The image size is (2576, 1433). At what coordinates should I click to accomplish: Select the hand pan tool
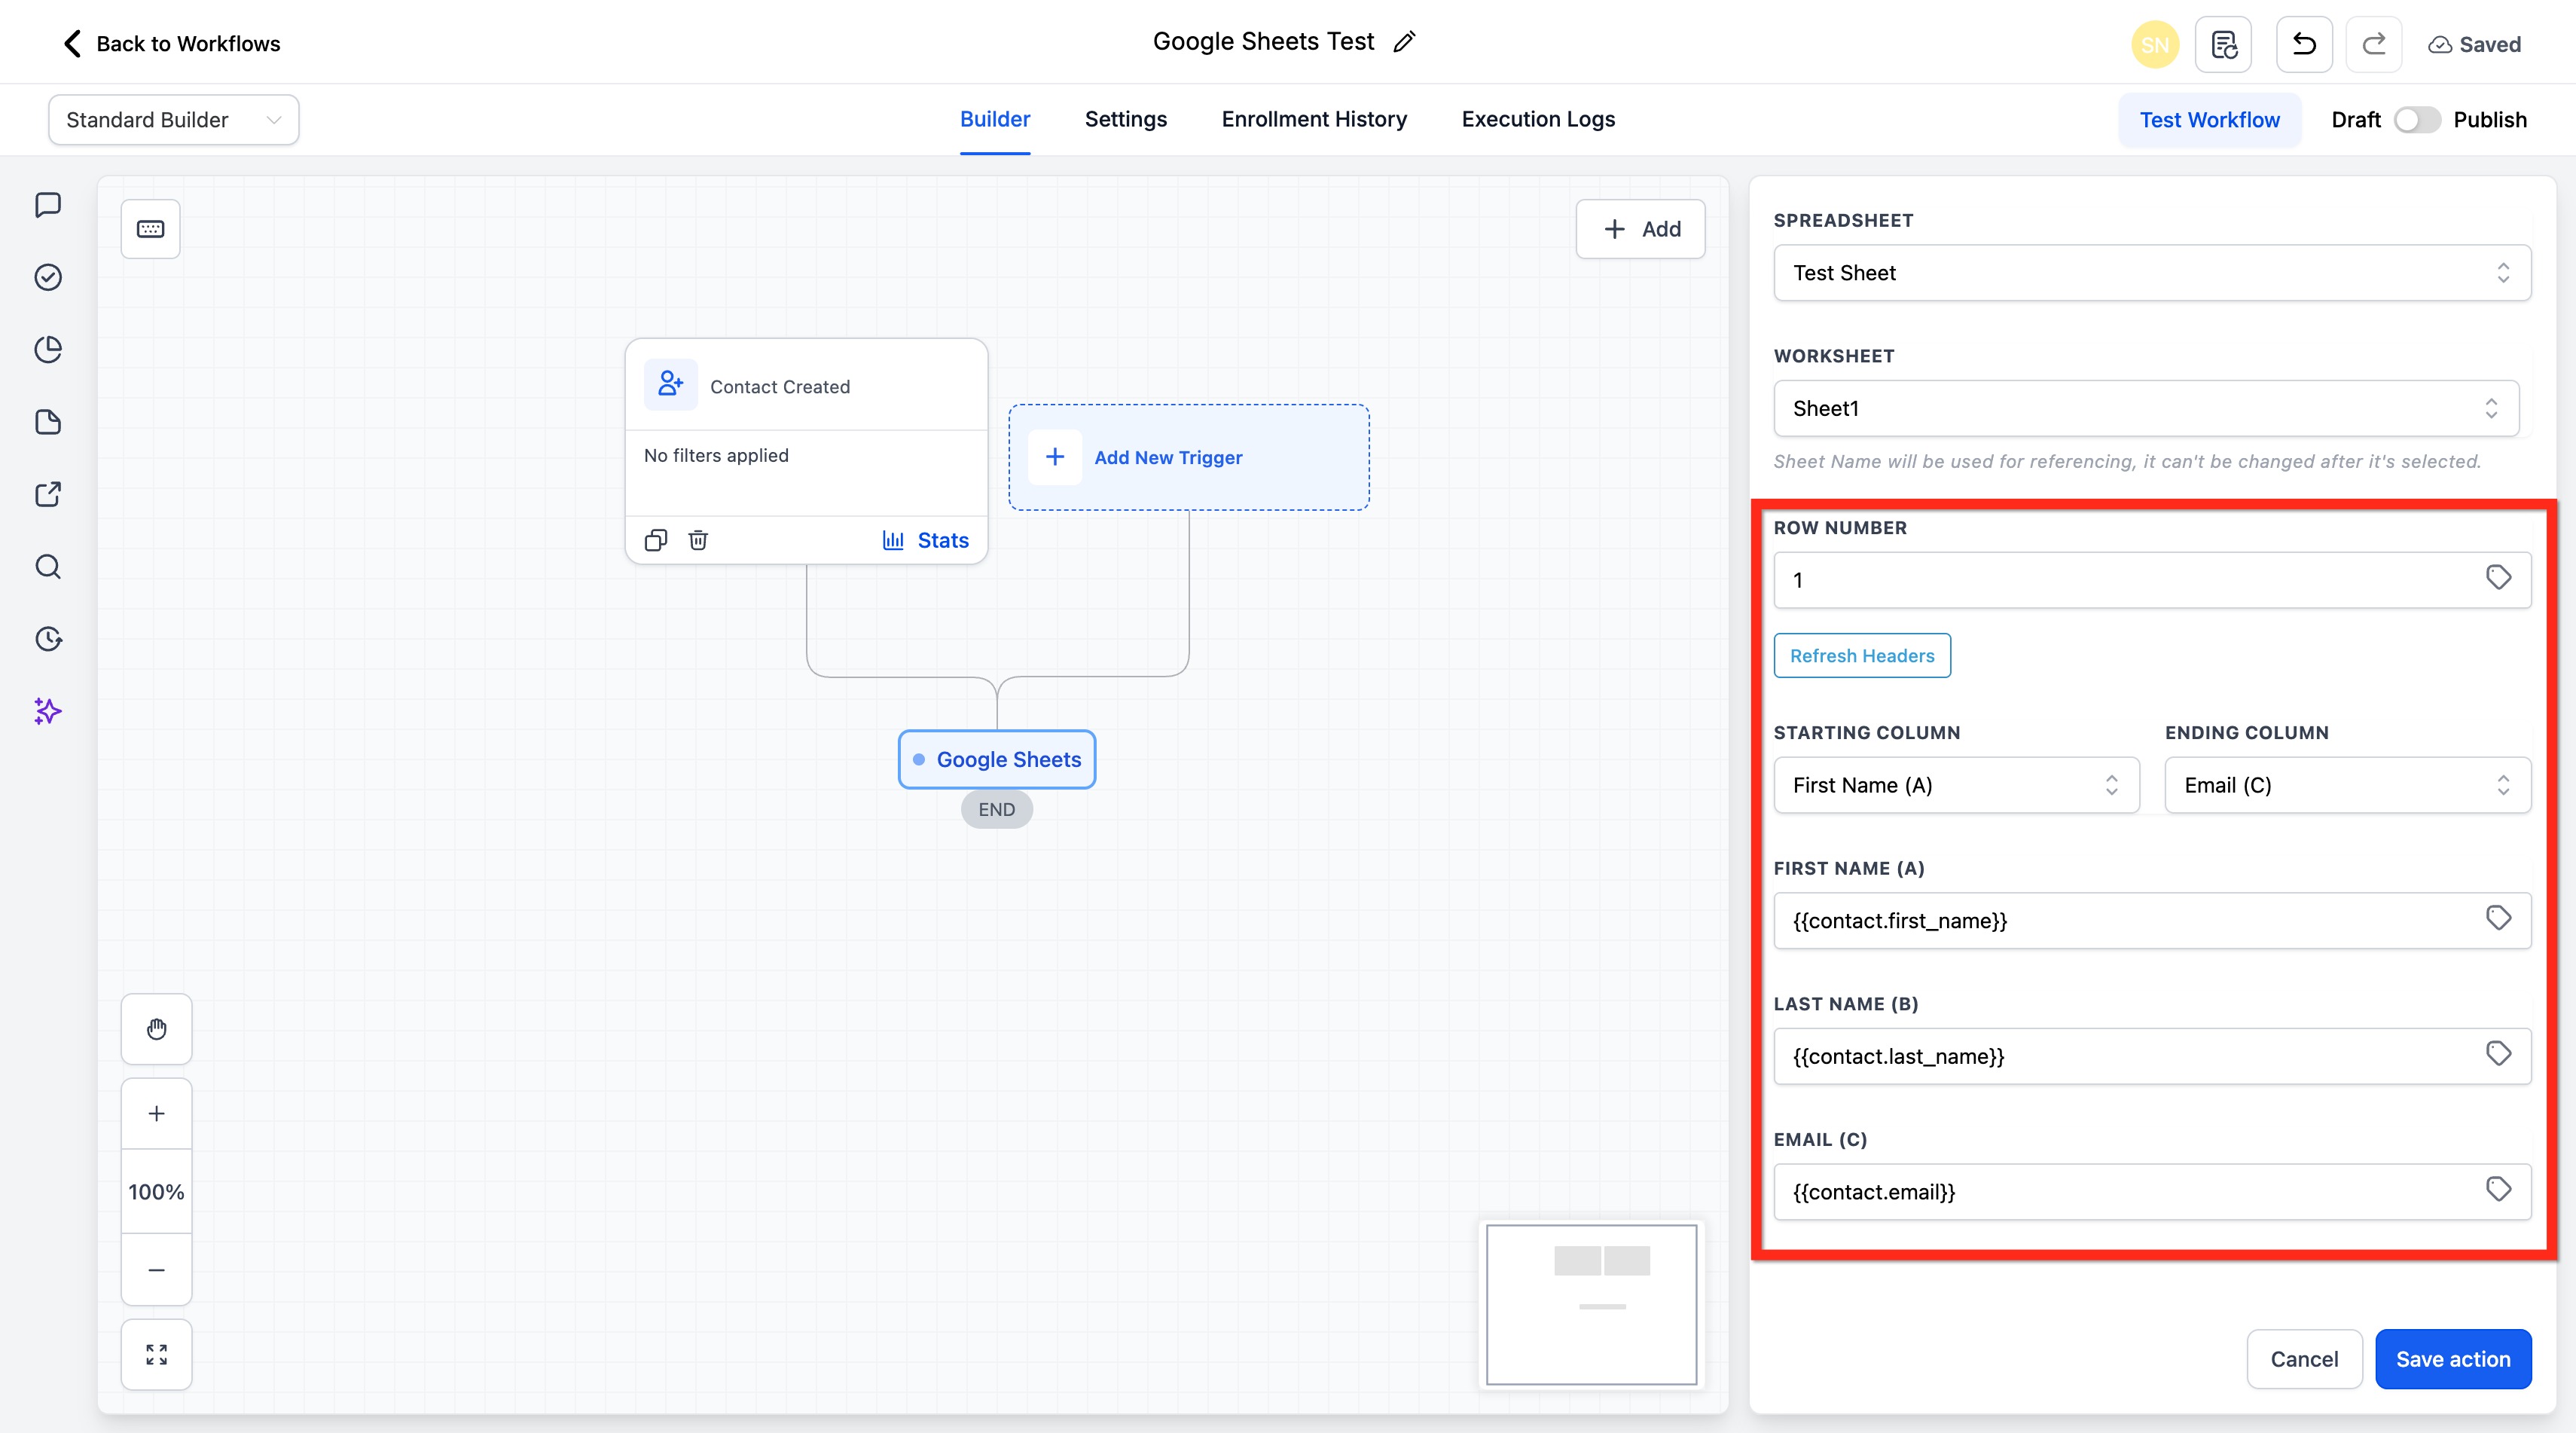tap(156, 1029)
